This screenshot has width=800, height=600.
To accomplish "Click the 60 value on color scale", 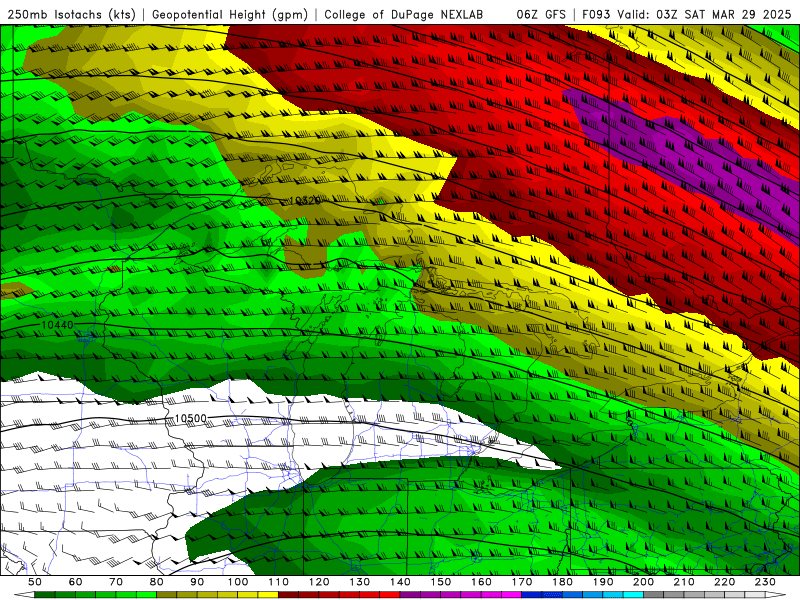I will coord(75,582).
